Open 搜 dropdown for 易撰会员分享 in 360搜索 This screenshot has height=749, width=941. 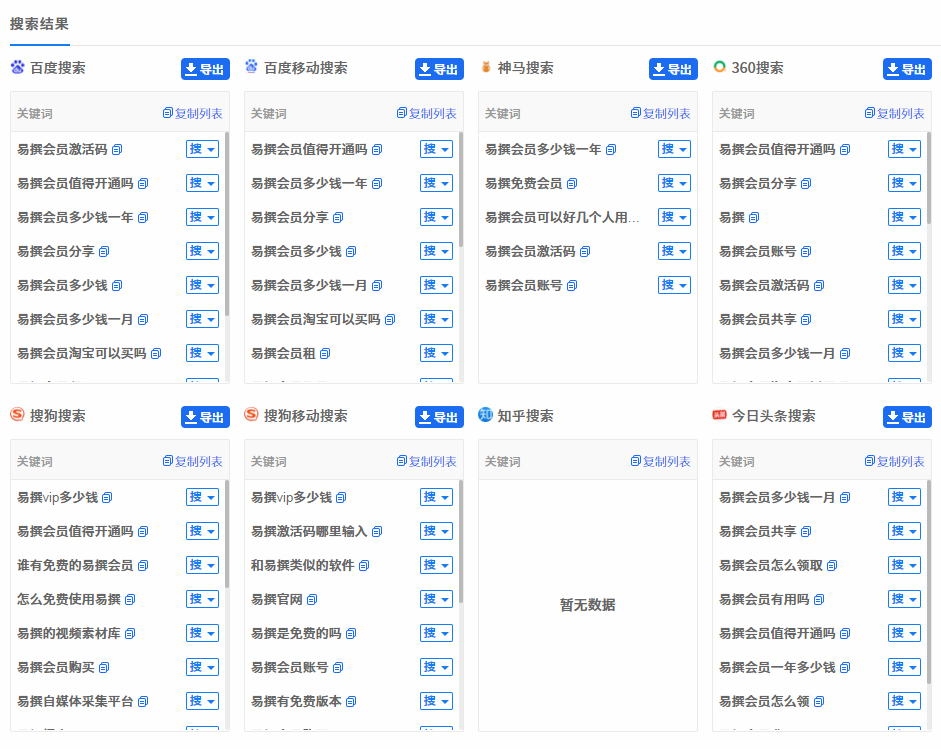[x=904, y=183]
